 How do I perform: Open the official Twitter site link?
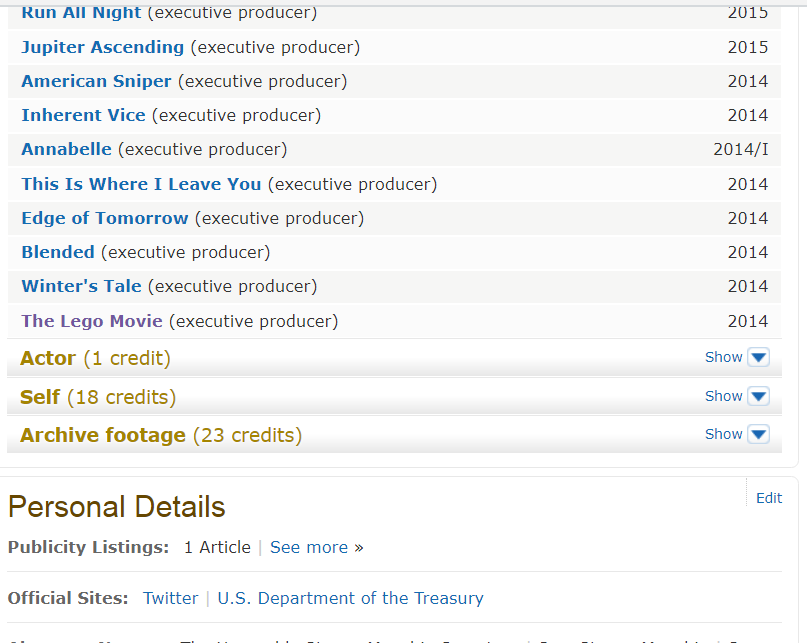coord(170,598)
